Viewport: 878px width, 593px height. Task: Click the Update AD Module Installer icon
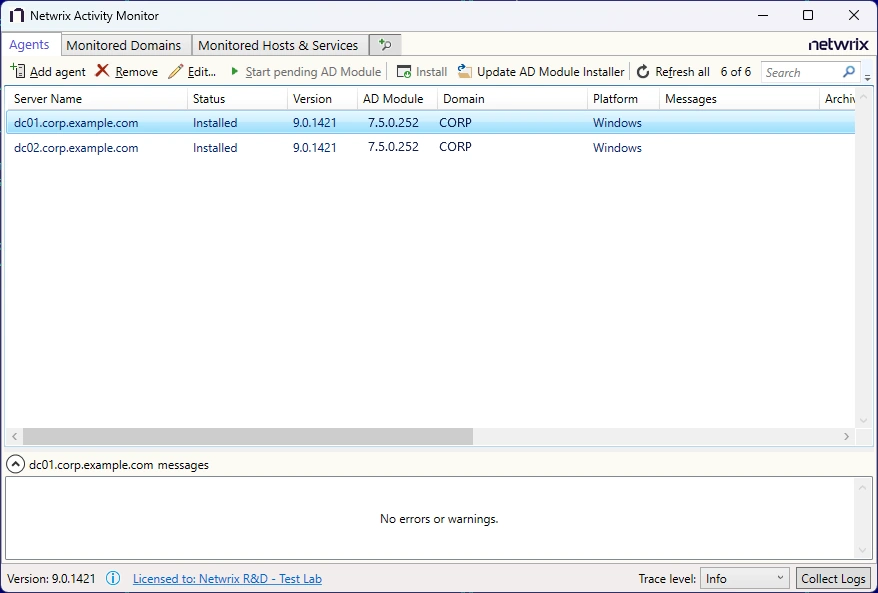pos(465,72)
